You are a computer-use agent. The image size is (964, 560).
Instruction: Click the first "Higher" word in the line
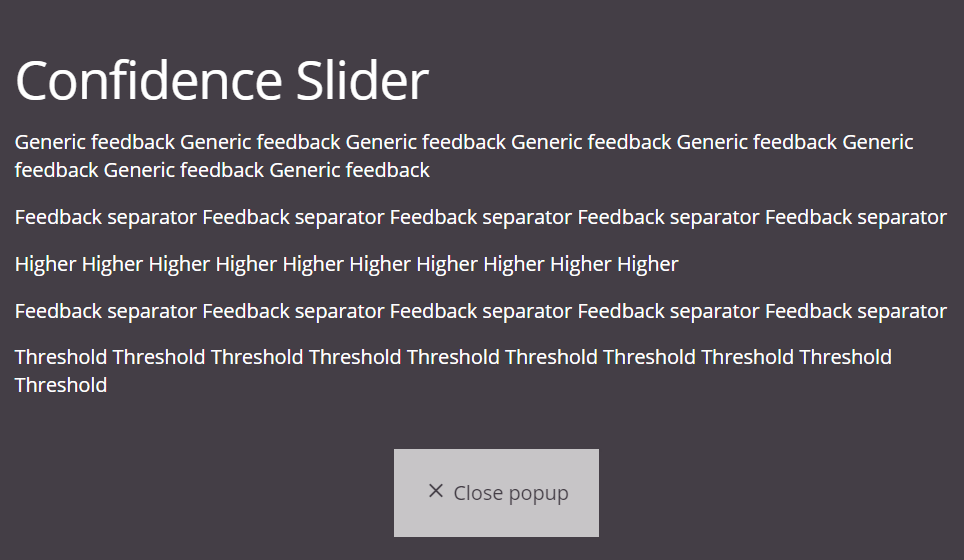point(45,264)
